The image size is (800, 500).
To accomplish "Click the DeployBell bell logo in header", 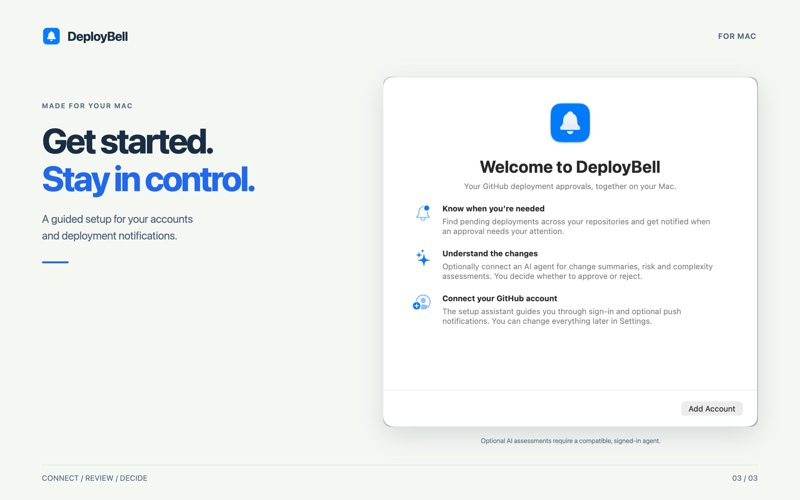I will [x=51, y=36].
